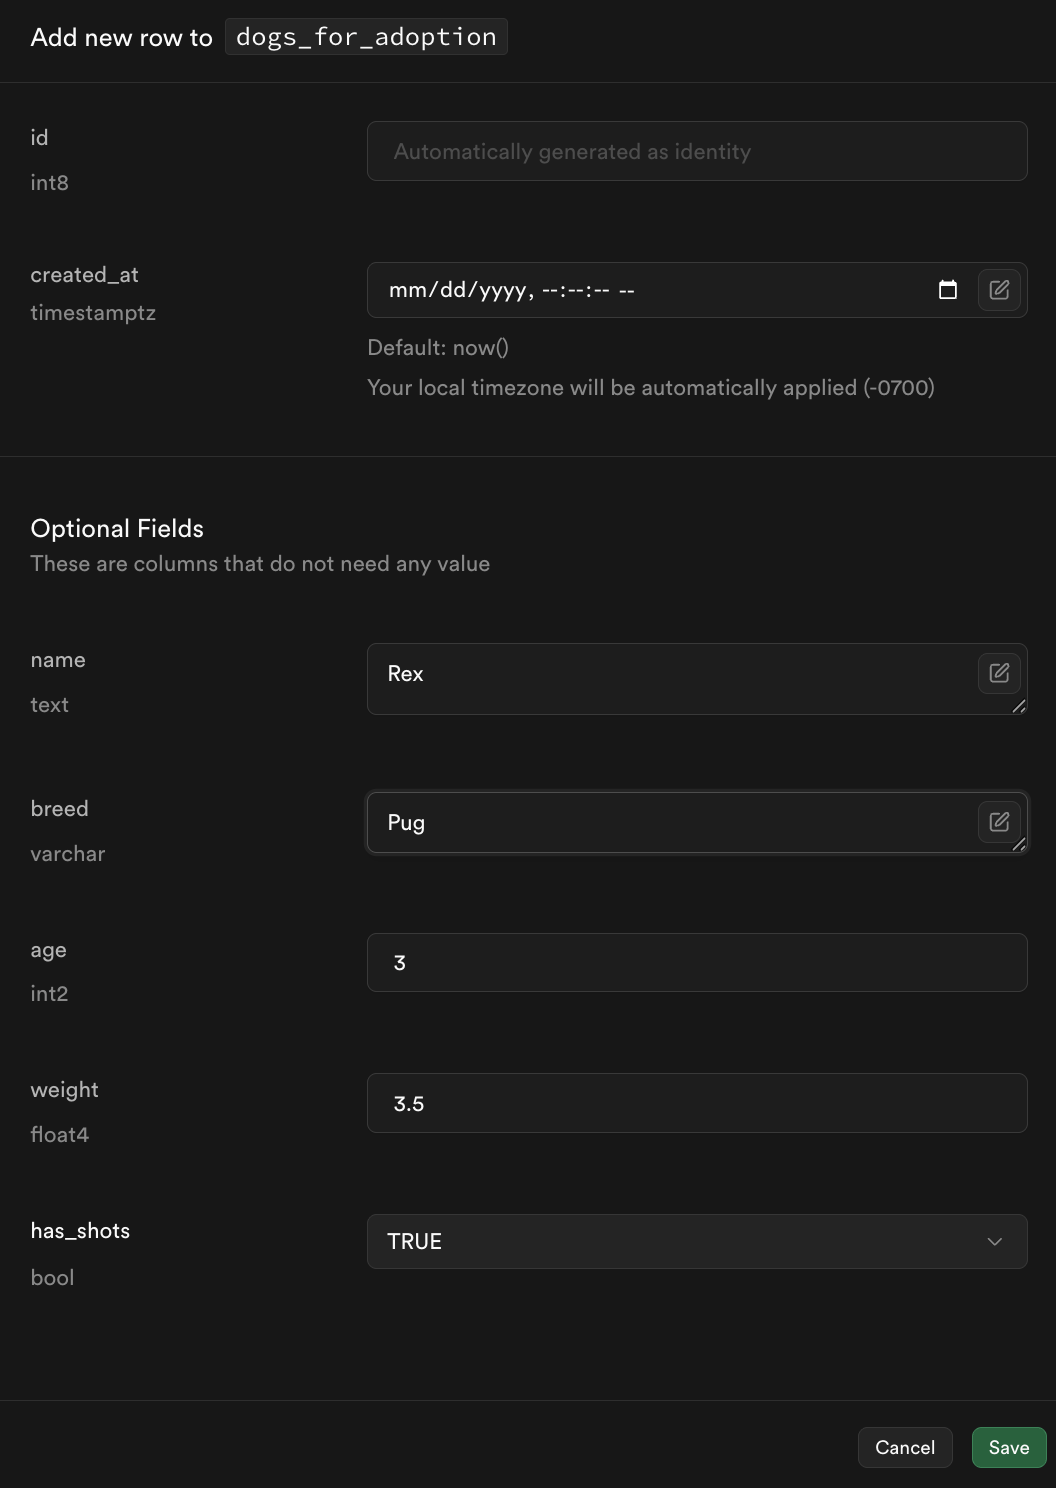This screenshot has width=1056, height=1488.
Task: Click the 'Default: now()' hint text
Action: coord(438,348)
